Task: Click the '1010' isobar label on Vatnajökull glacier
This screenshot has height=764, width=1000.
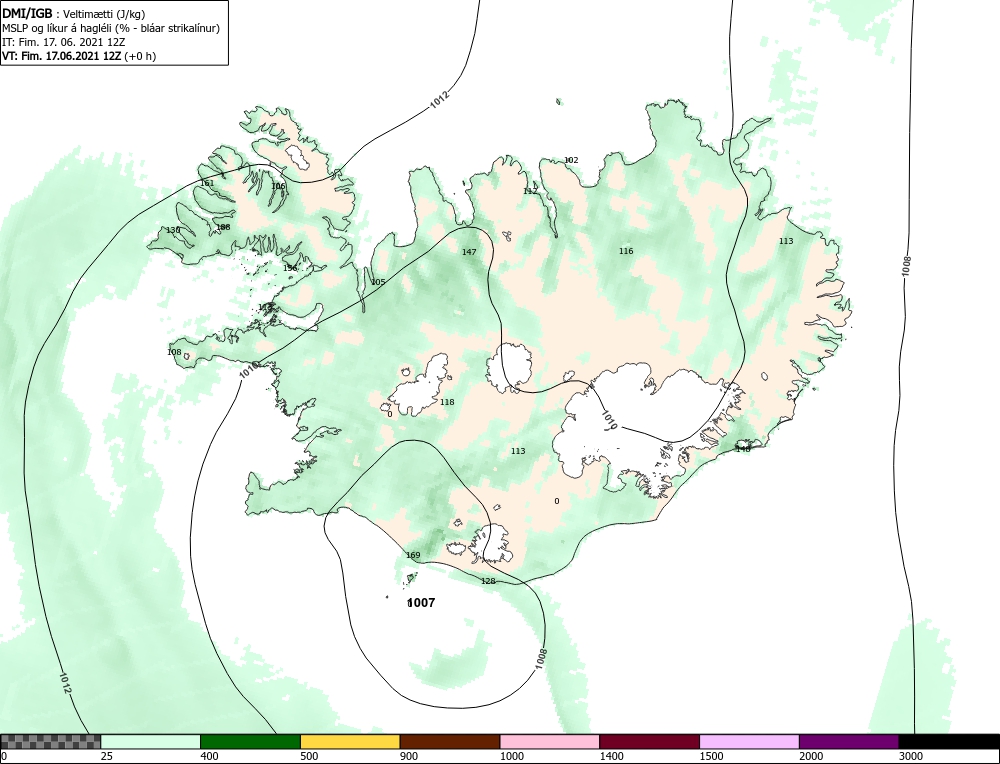Action: point(610,420)
